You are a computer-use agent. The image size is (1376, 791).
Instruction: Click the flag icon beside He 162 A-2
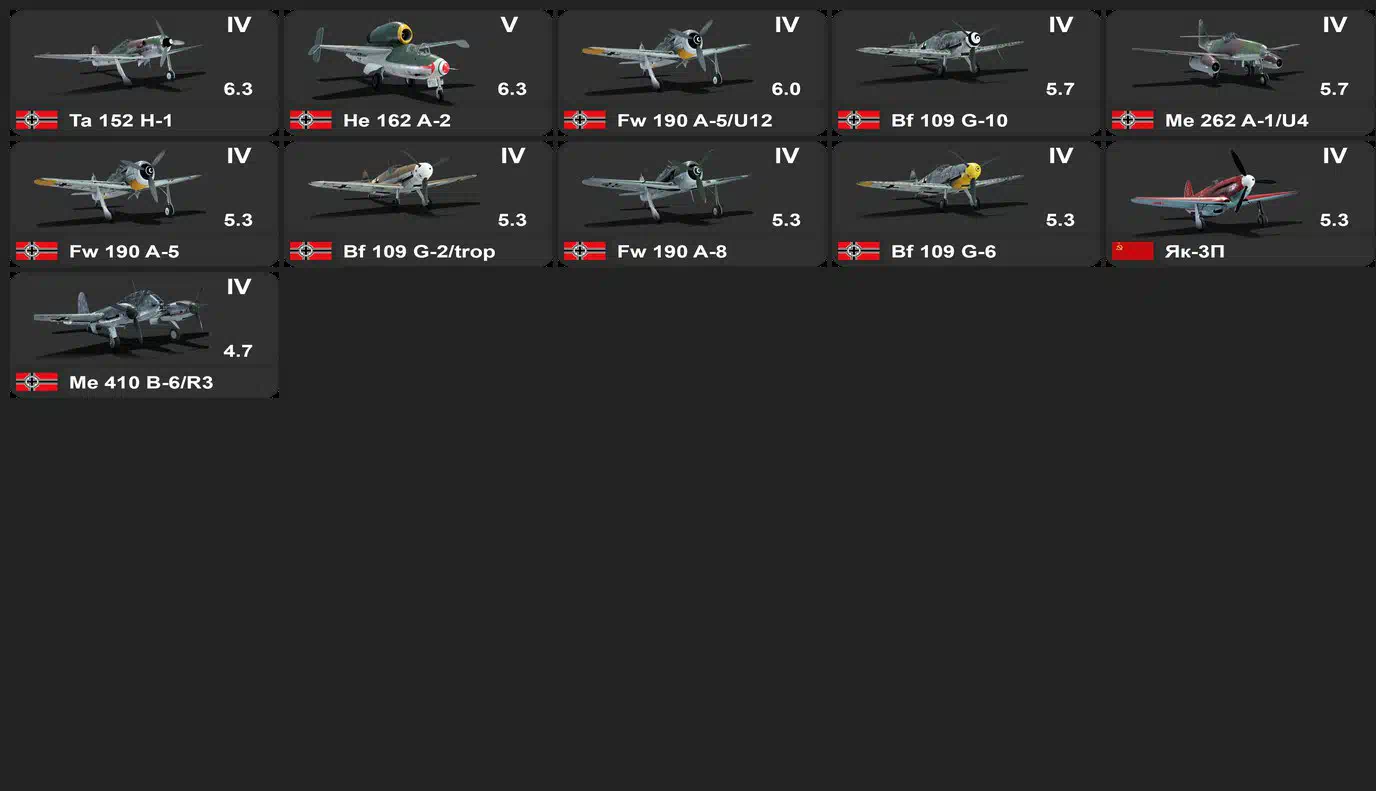(x=310, y=120)
